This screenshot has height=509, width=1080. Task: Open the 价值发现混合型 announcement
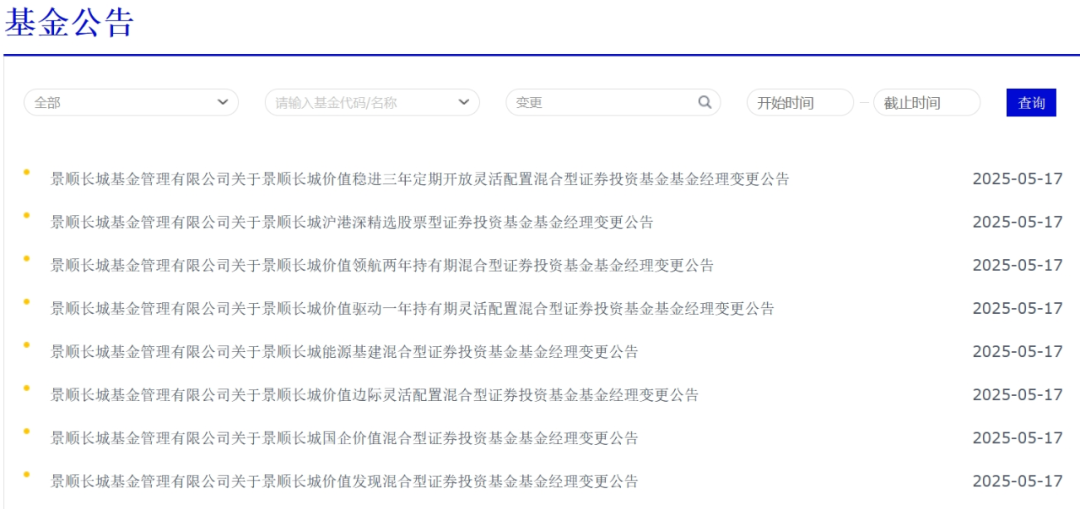344,481
